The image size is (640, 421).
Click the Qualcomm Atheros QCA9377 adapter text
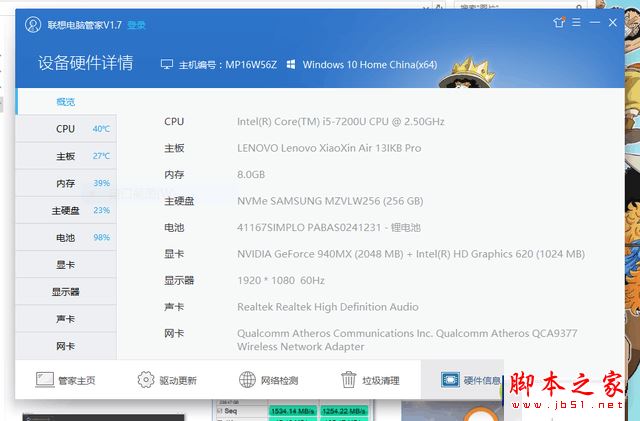pos(407,340)
